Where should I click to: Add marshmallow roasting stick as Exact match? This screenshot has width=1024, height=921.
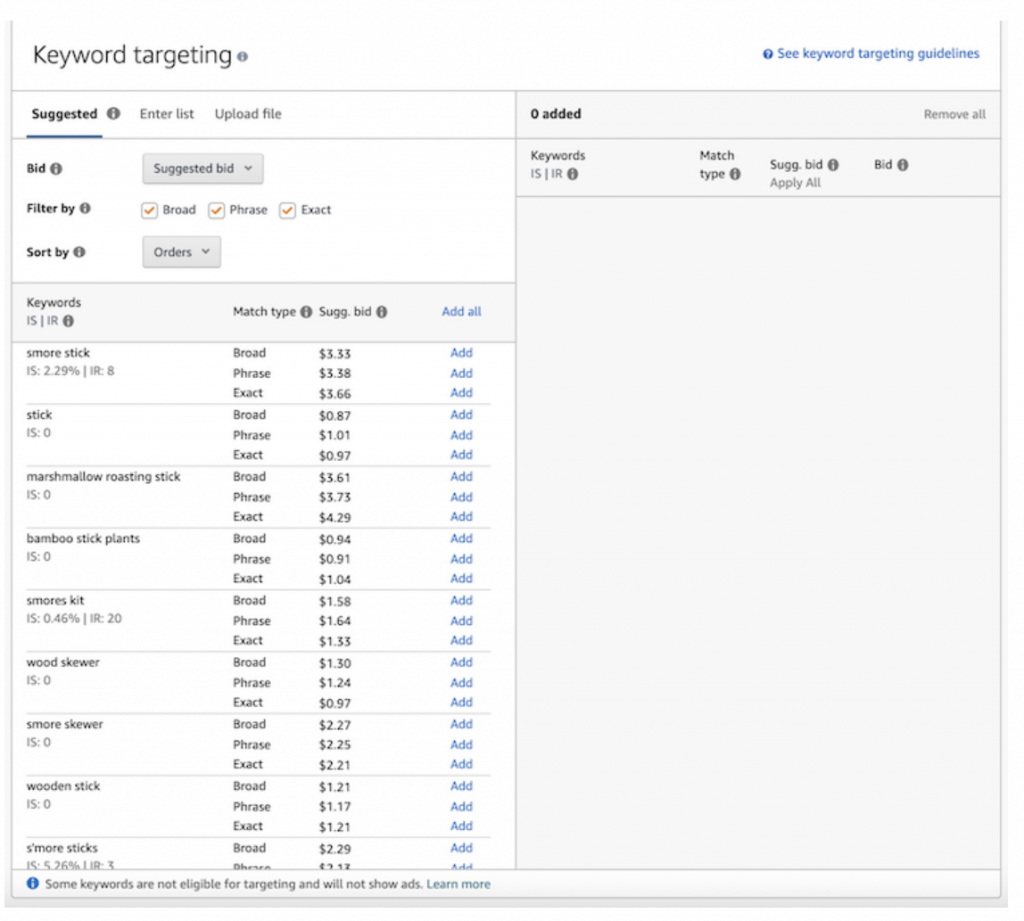[461, 517]
